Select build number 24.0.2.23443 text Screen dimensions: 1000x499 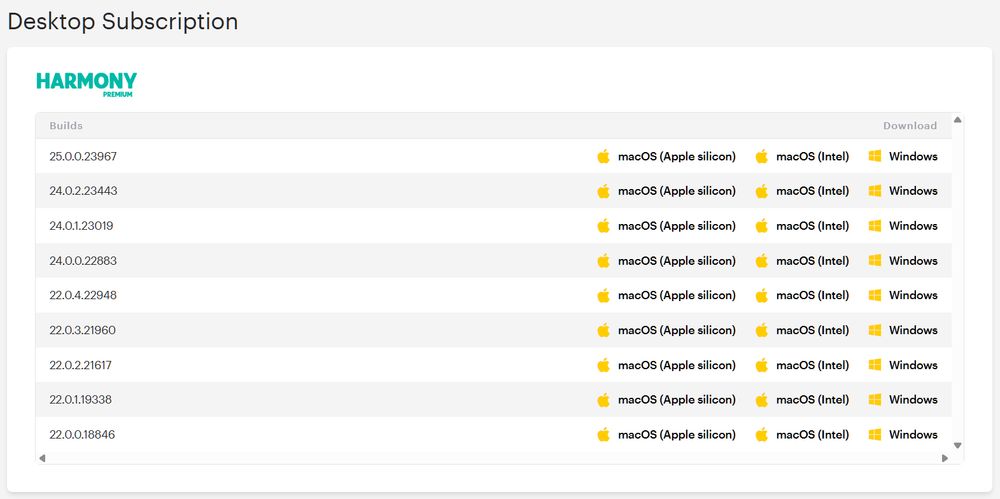tap(83, 191)
